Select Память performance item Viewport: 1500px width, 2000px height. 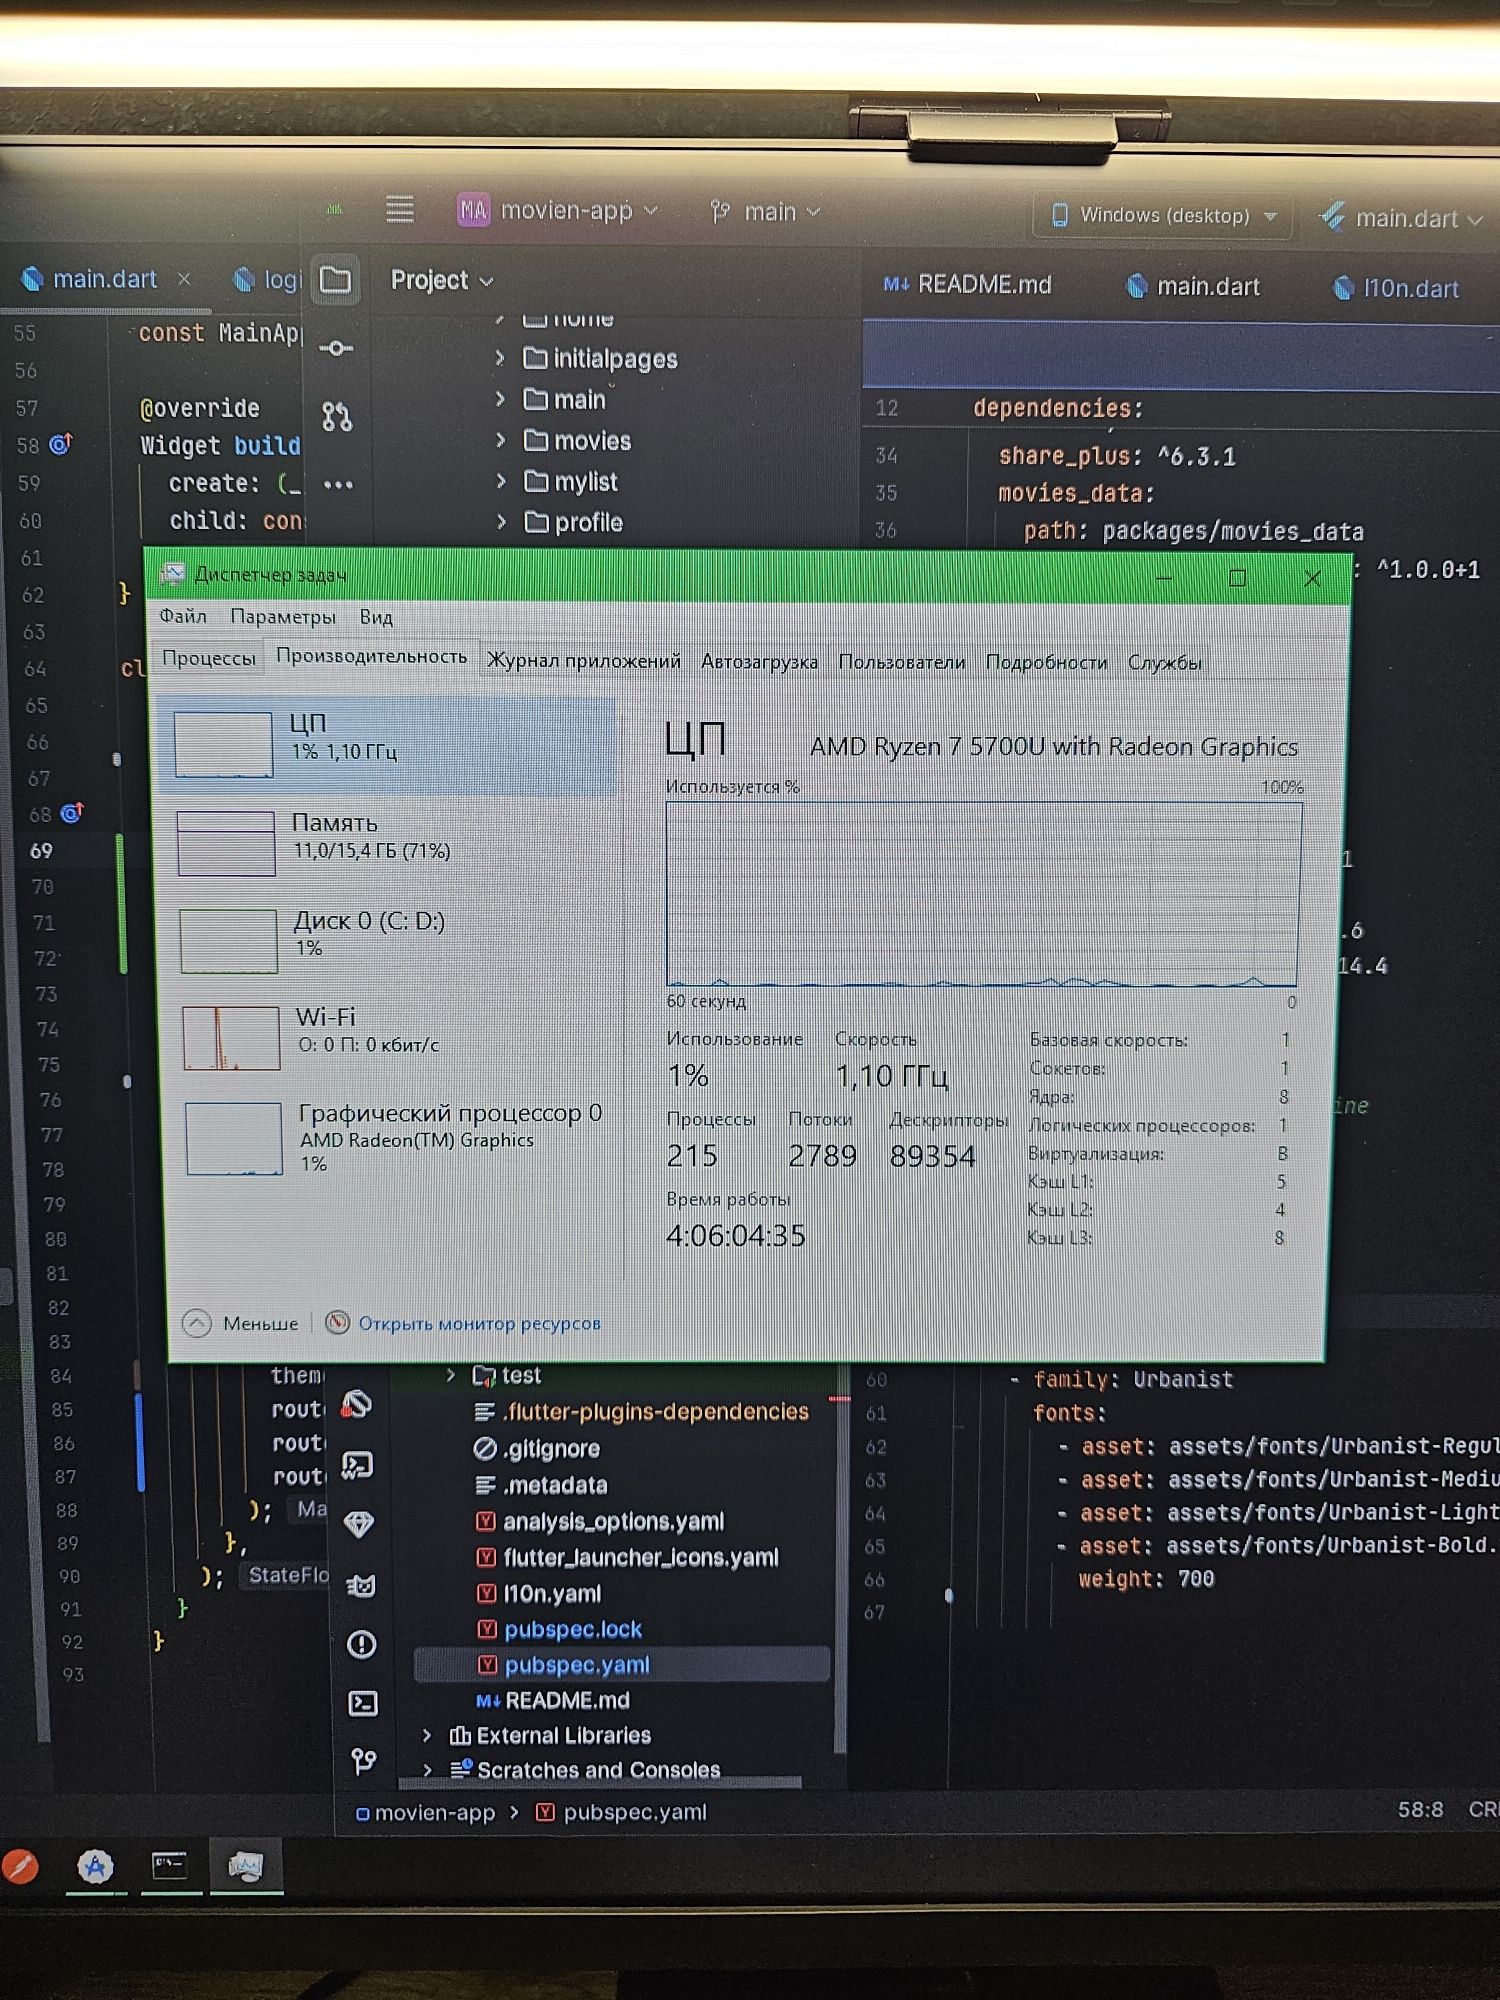(x=388, y=842)
